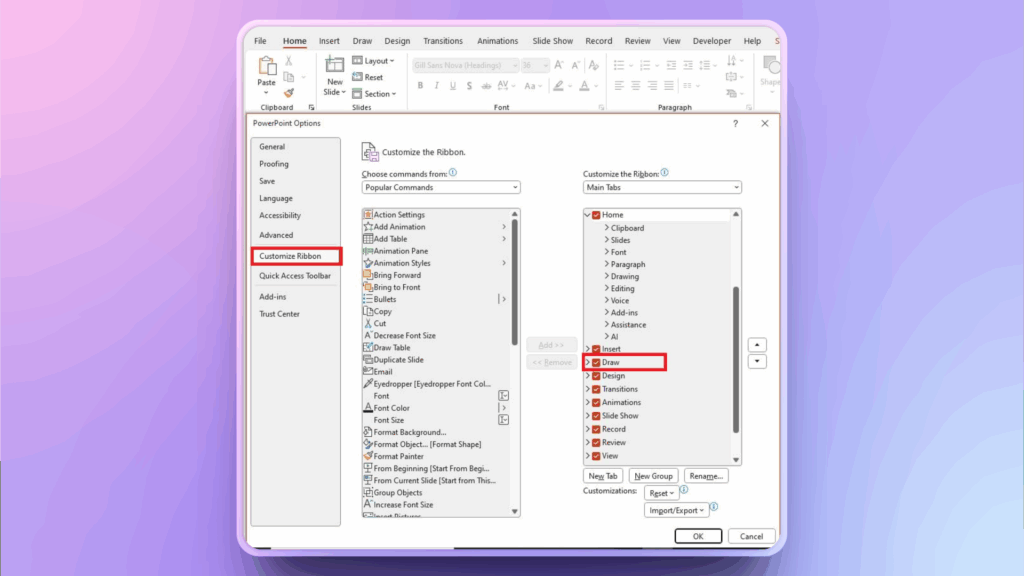The height and width of the screenshot is (576, 1024).
Task: Click the Paste clipboard icon
Action: coord(267,66)
